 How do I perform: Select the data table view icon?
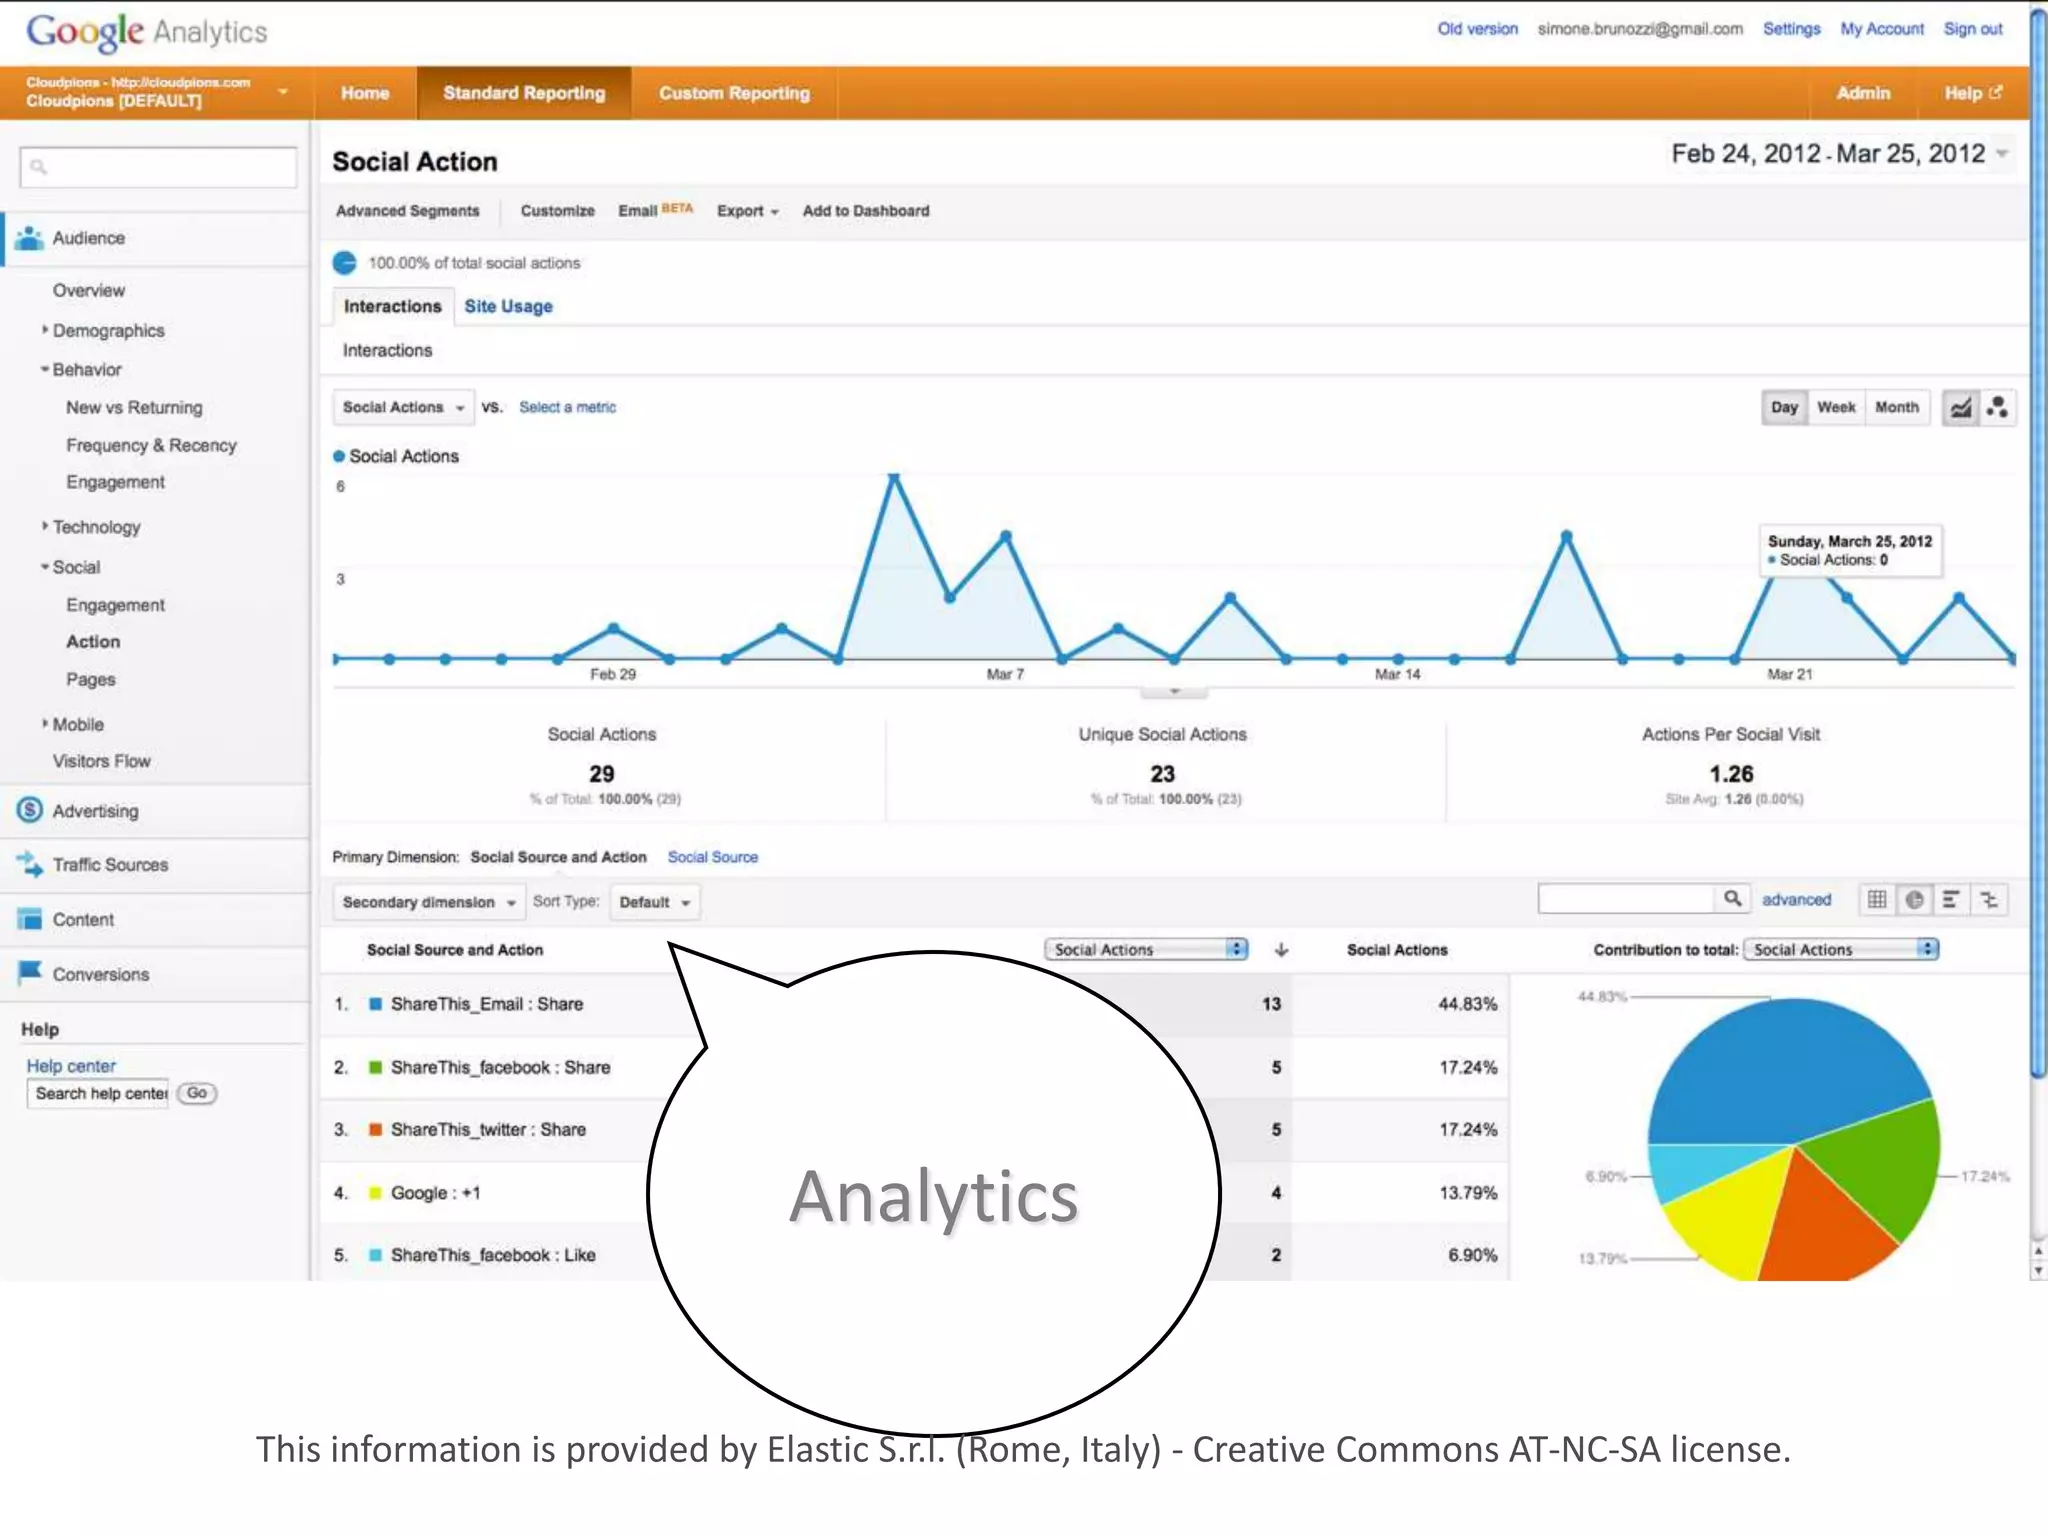pyautogui.click(x=1877, y=900)
